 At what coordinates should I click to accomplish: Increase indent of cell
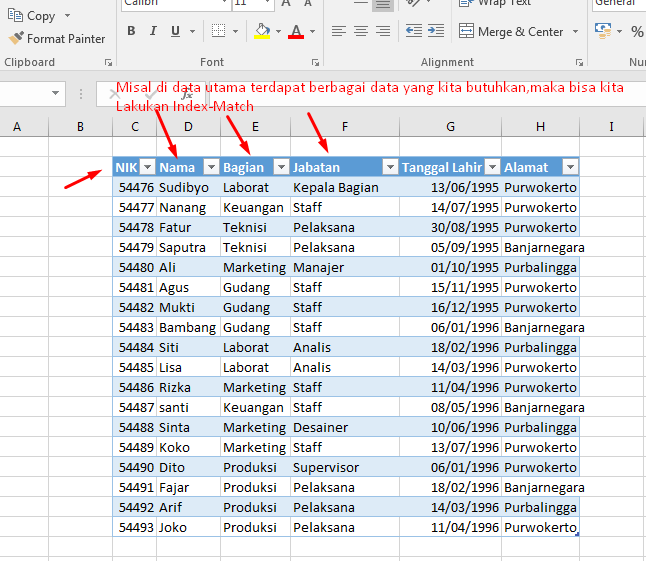(x=436, y=31)
